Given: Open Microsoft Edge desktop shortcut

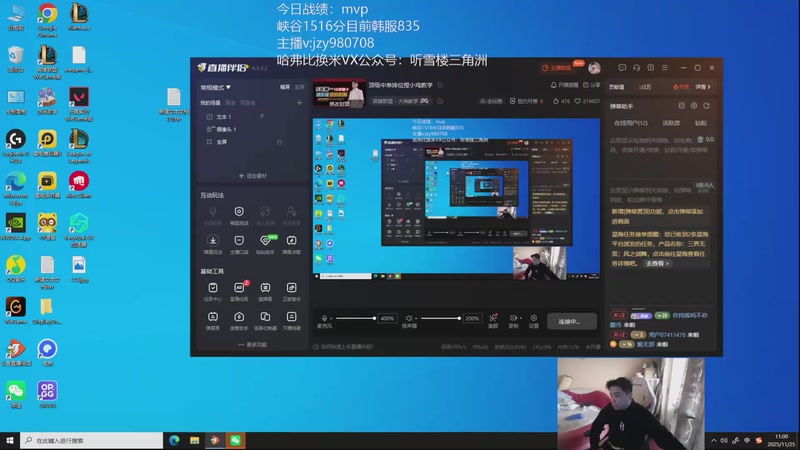Looking at the screenshot, I should tap(16, 188).
